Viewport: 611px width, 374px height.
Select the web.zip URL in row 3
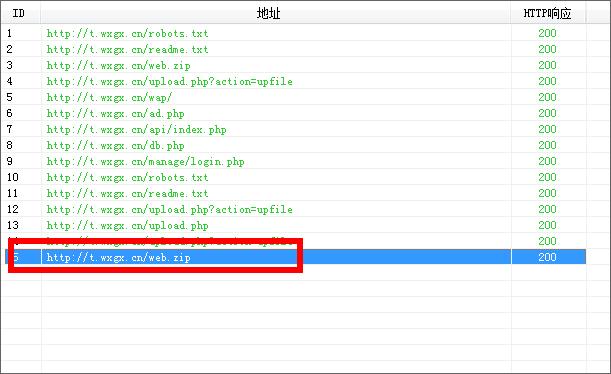coord(118,65)
